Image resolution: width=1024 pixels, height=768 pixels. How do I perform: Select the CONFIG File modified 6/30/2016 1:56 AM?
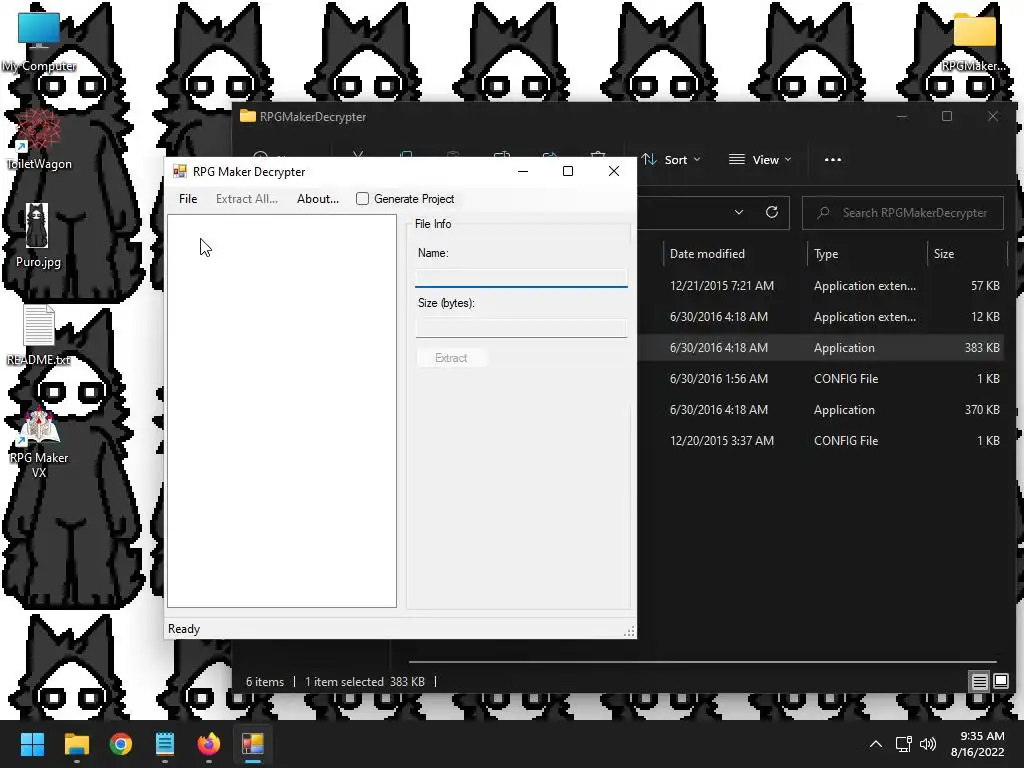coord(821,379)
